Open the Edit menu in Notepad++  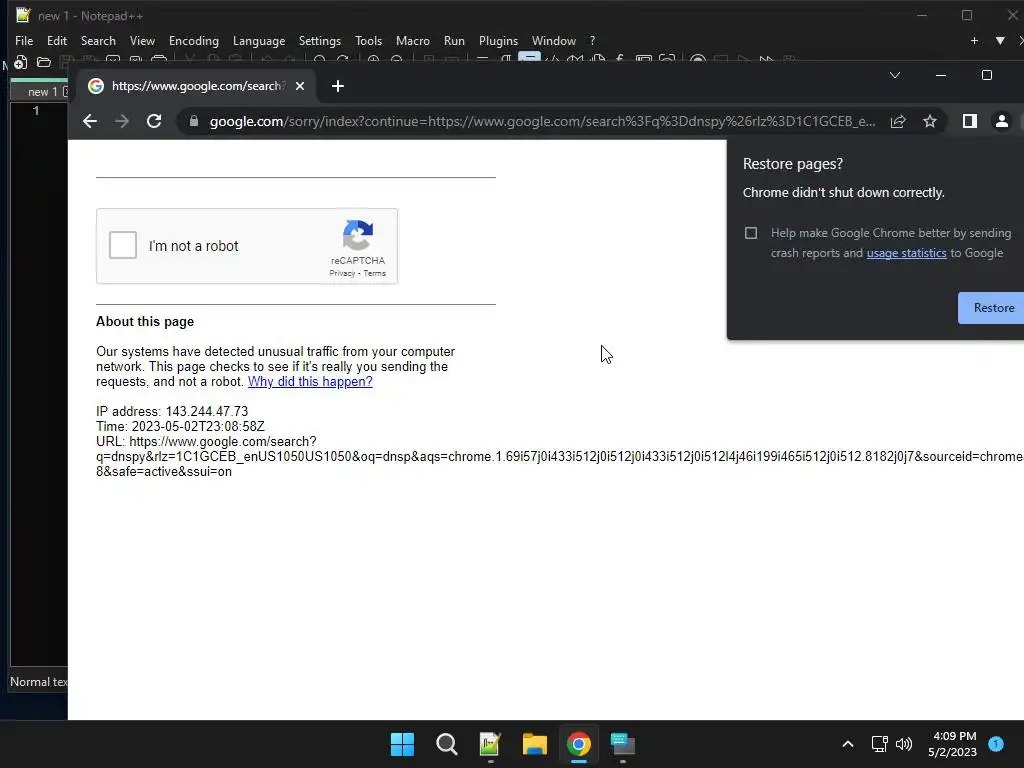(57, 40)
